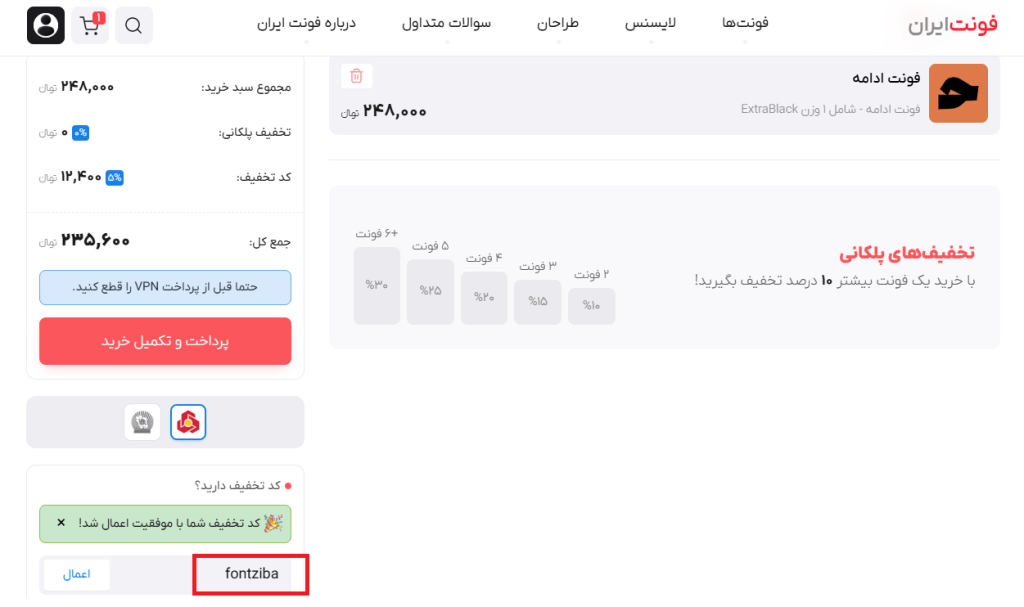Open the سوالات متداول menu item
Viewport: 1024px width, 607px height.
[446, 22]
